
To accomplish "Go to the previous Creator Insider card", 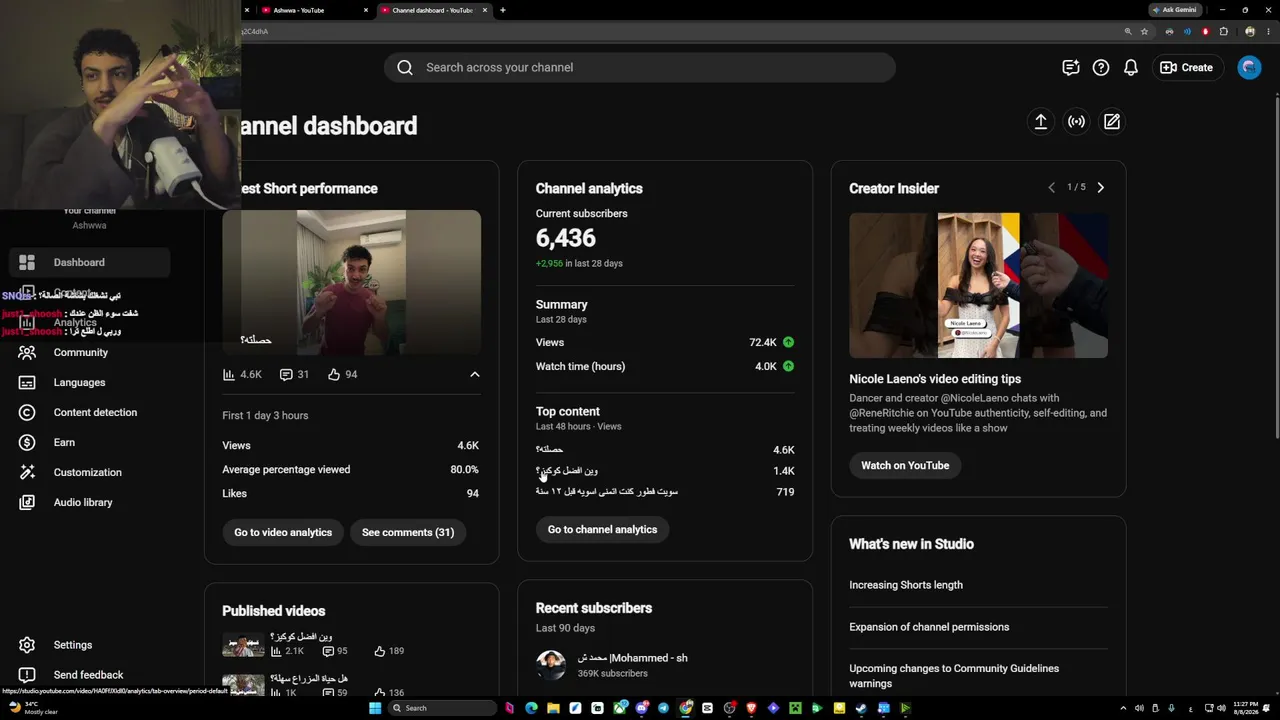I will click(x=1051, y=187).
